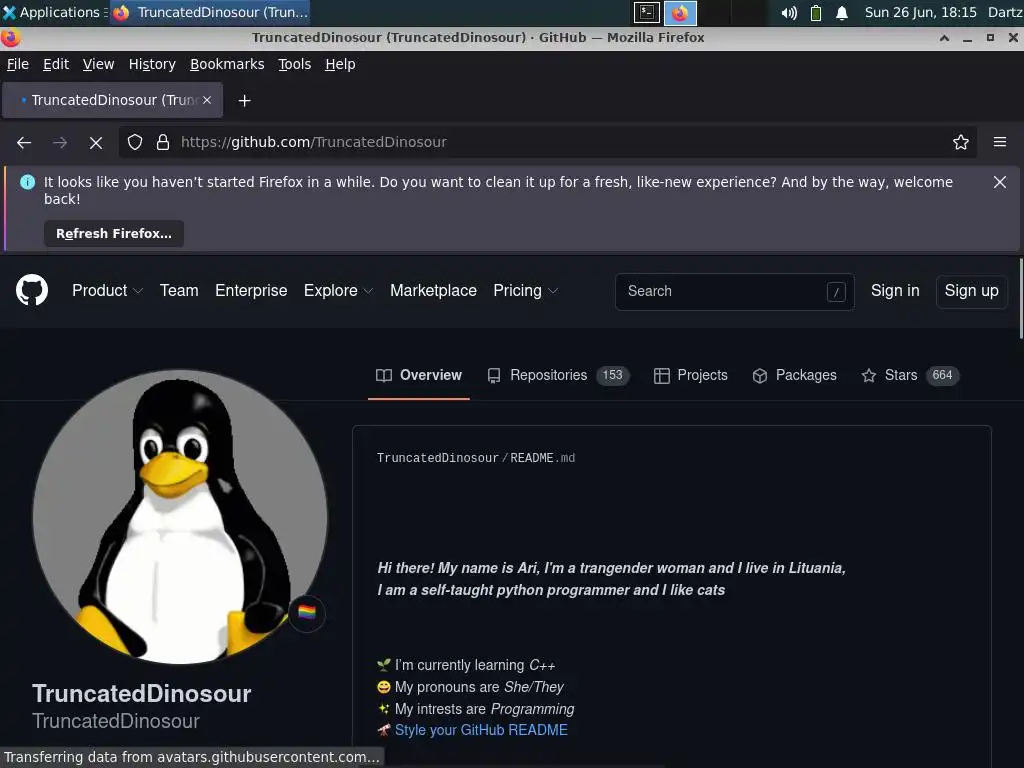Switch to the Projects tab

coord(690,375)
